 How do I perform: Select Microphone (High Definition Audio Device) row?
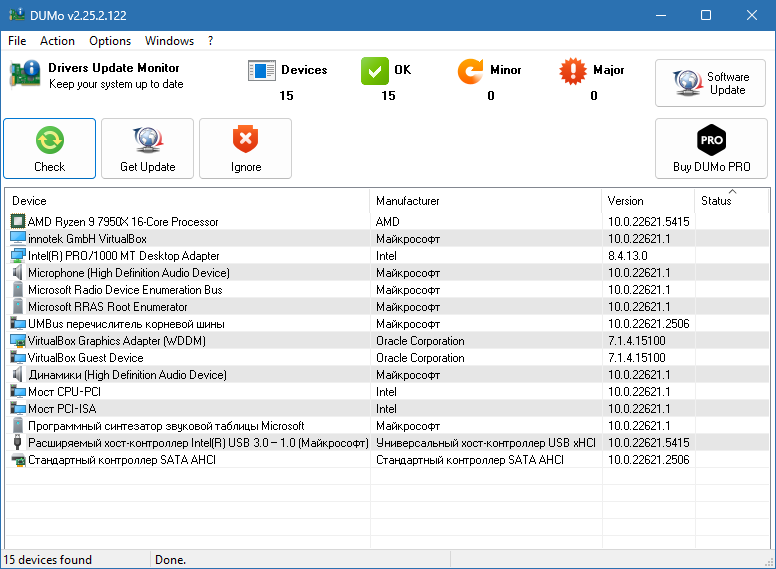[388, 273]
